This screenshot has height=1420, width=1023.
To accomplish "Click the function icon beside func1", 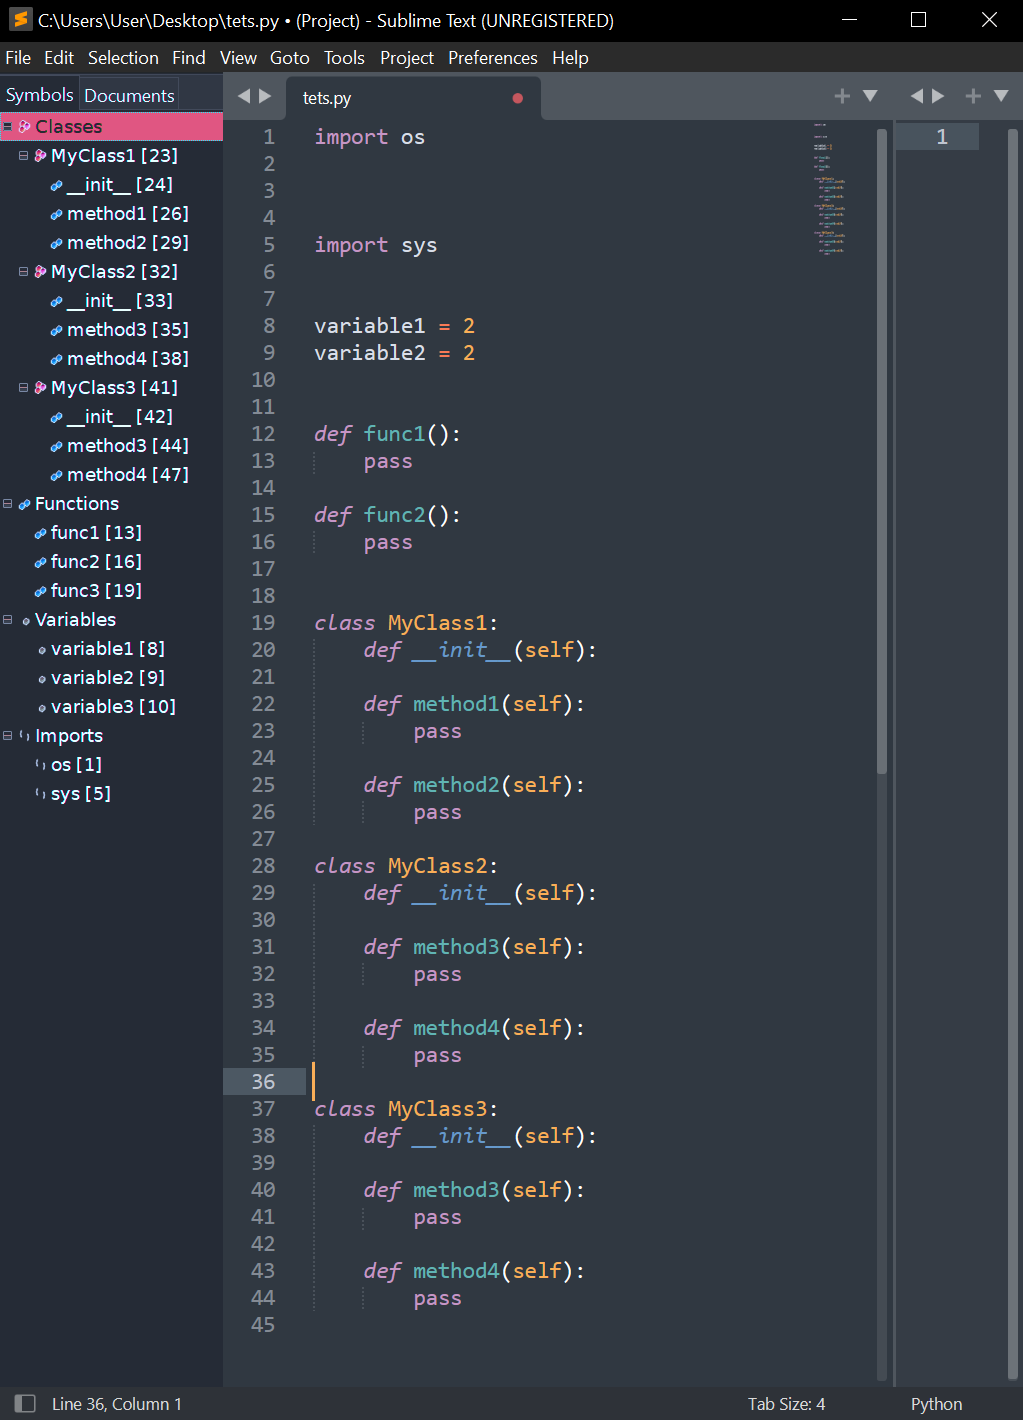I will (x=38, y=532).
